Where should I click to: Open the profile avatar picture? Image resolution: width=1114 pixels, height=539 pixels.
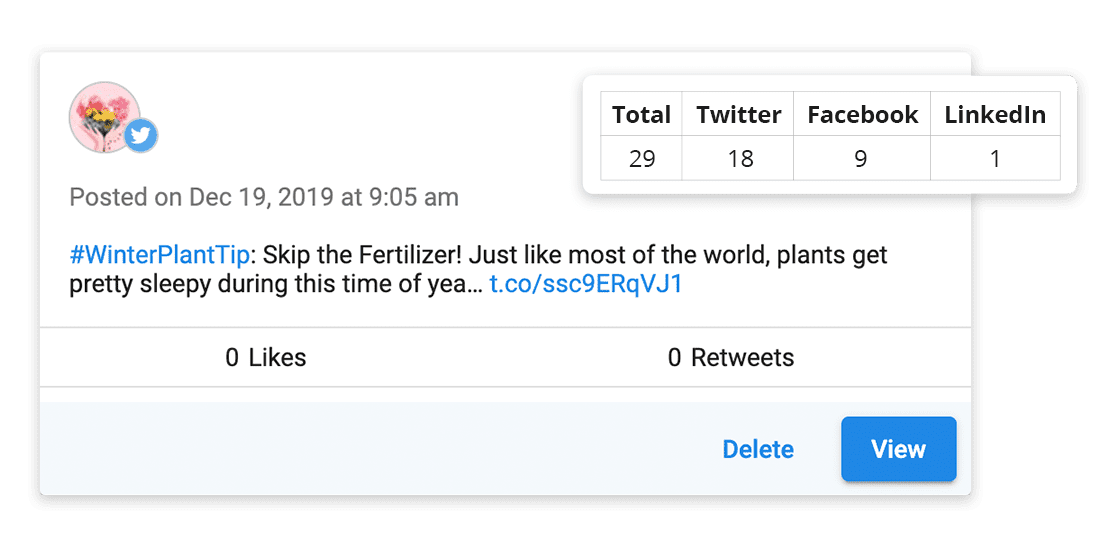(101, 115)
